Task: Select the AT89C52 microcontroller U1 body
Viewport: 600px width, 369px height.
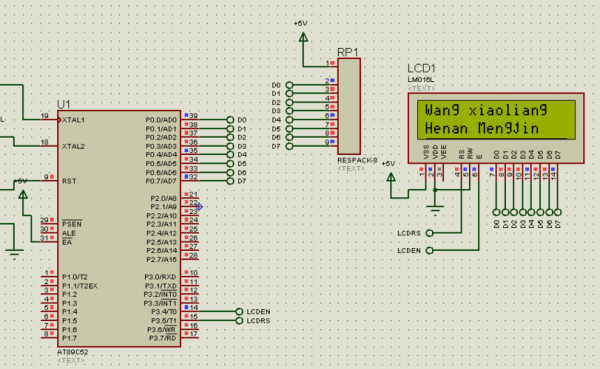Action: [119, 229]
